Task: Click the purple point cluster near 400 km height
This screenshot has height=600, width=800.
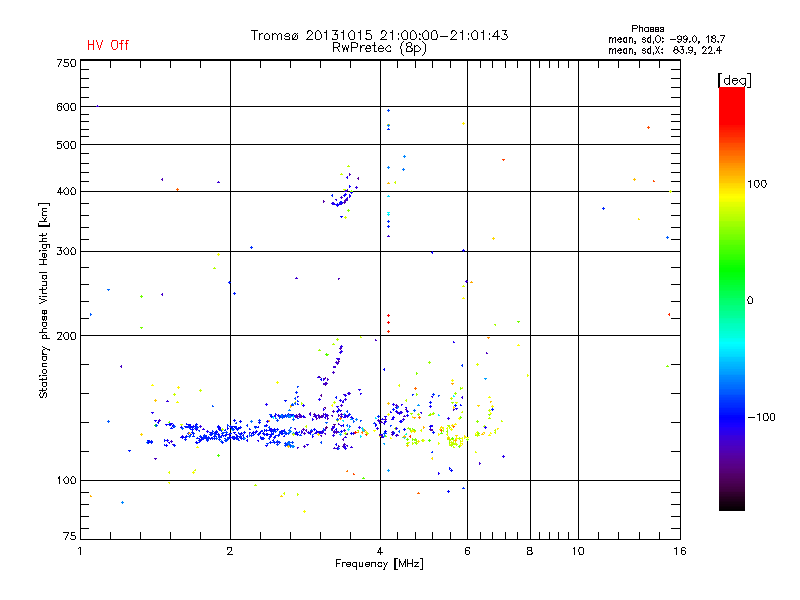Action: pos(343,198)
